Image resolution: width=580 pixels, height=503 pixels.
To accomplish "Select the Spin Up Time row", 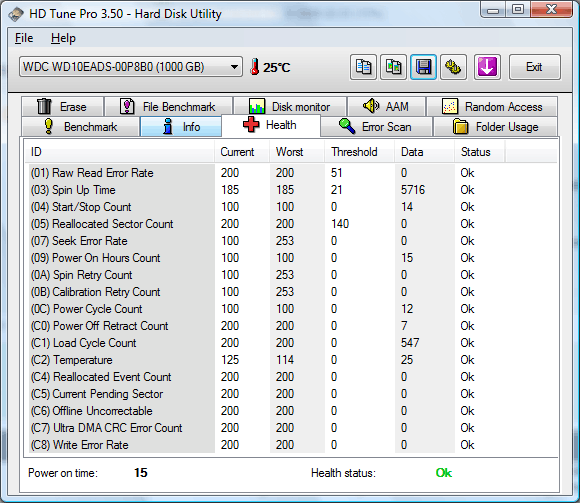I will [x=291, y=190].
